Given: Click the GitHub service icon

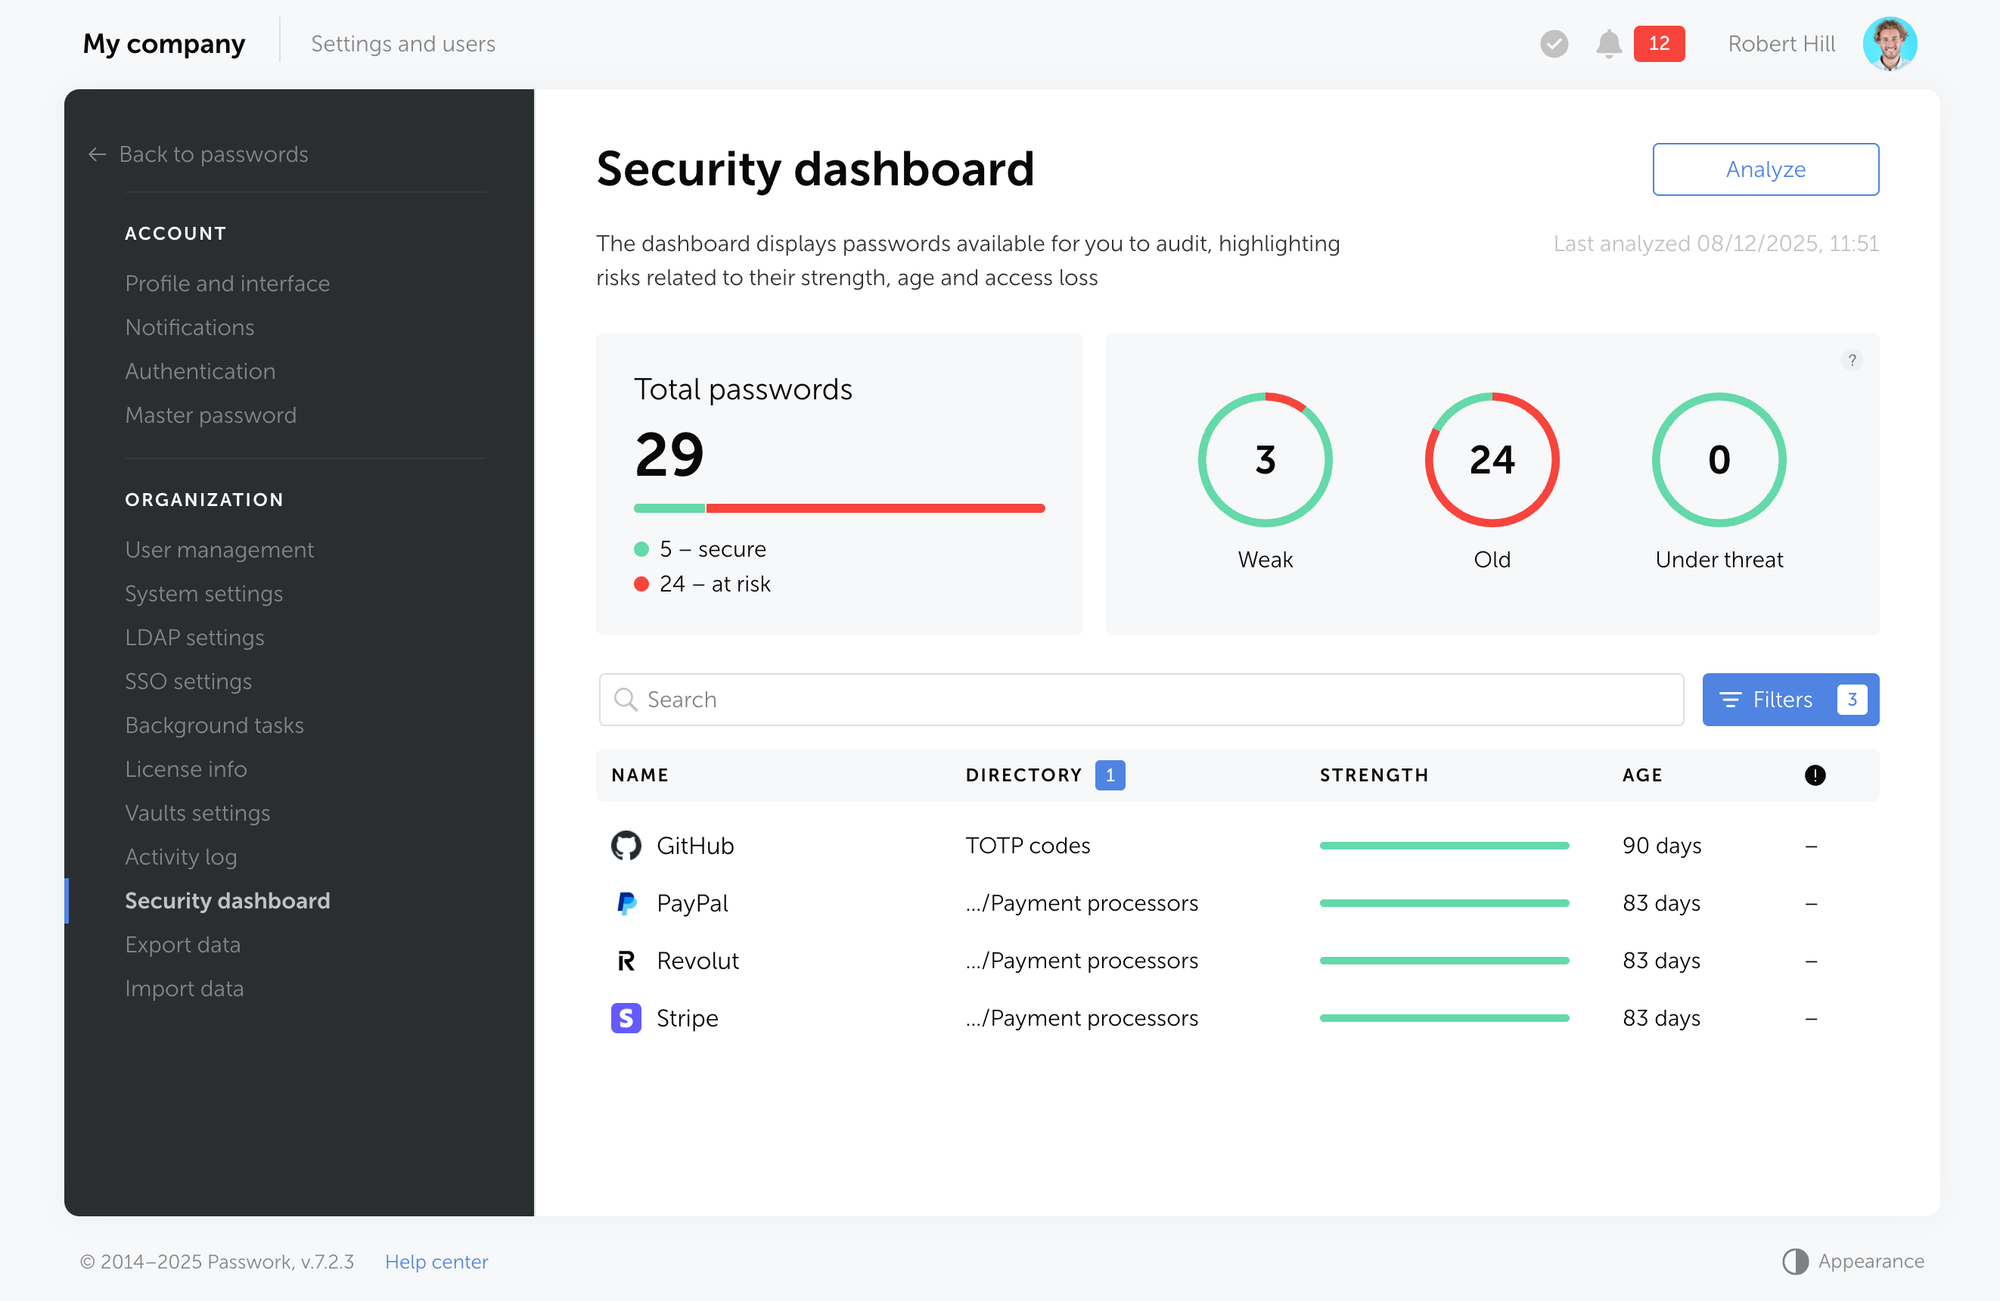Looking at the screenshot, I should (625, 845).
